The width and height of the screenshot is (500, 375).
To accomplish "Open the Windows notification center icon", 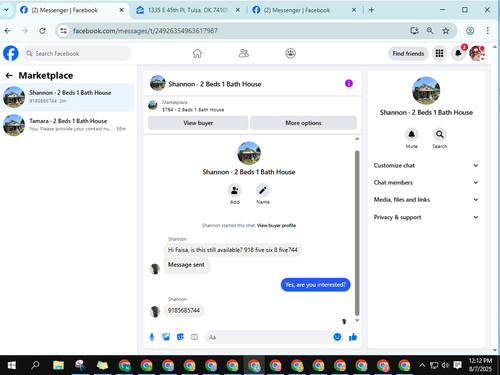I will pyautogui.click(x=457, y=365).
